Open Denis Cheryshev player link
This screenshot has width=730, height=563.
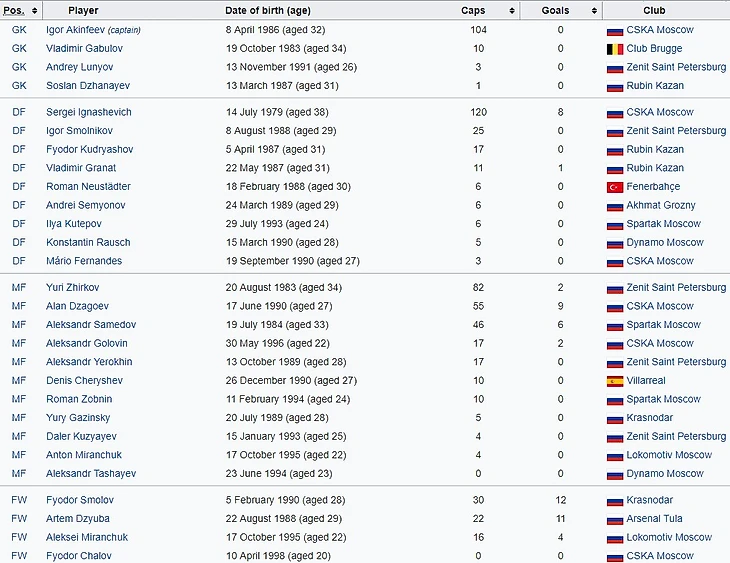[x=83, y=381]
